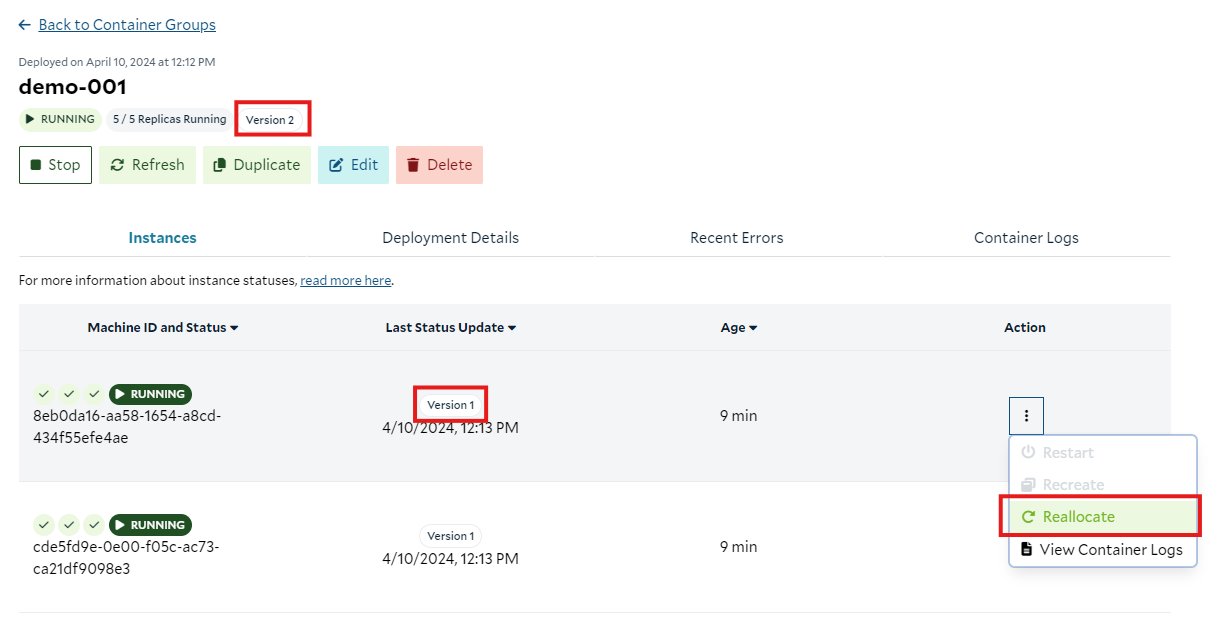Screen dimensions: 1223x620
Task: Click the Stop button
Action: 55,165
